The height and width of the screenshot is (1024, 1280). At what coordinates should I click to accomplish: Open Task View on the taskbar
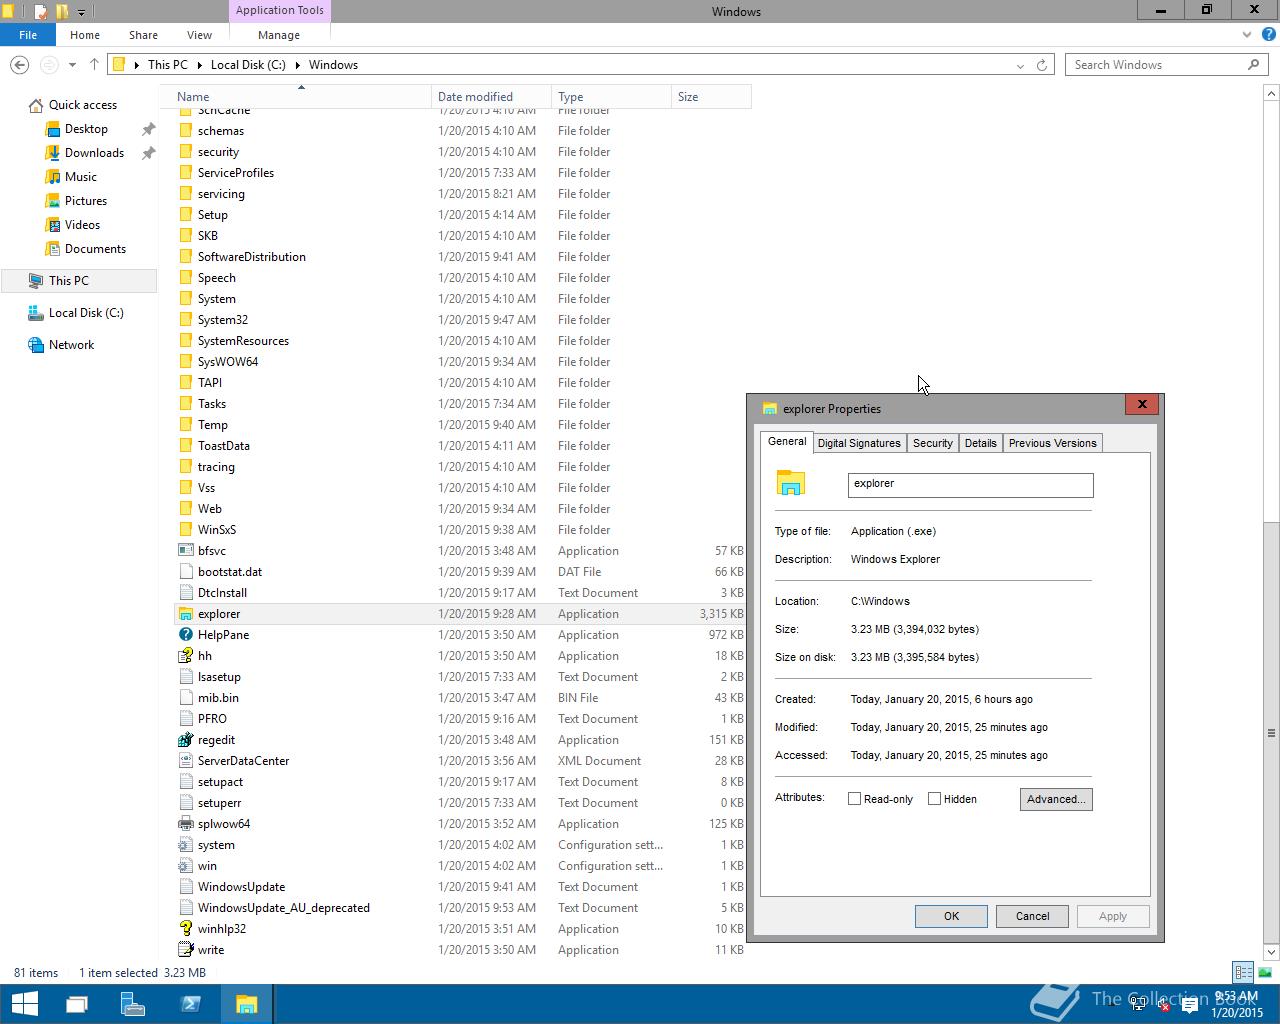(x=77, y=1004)
